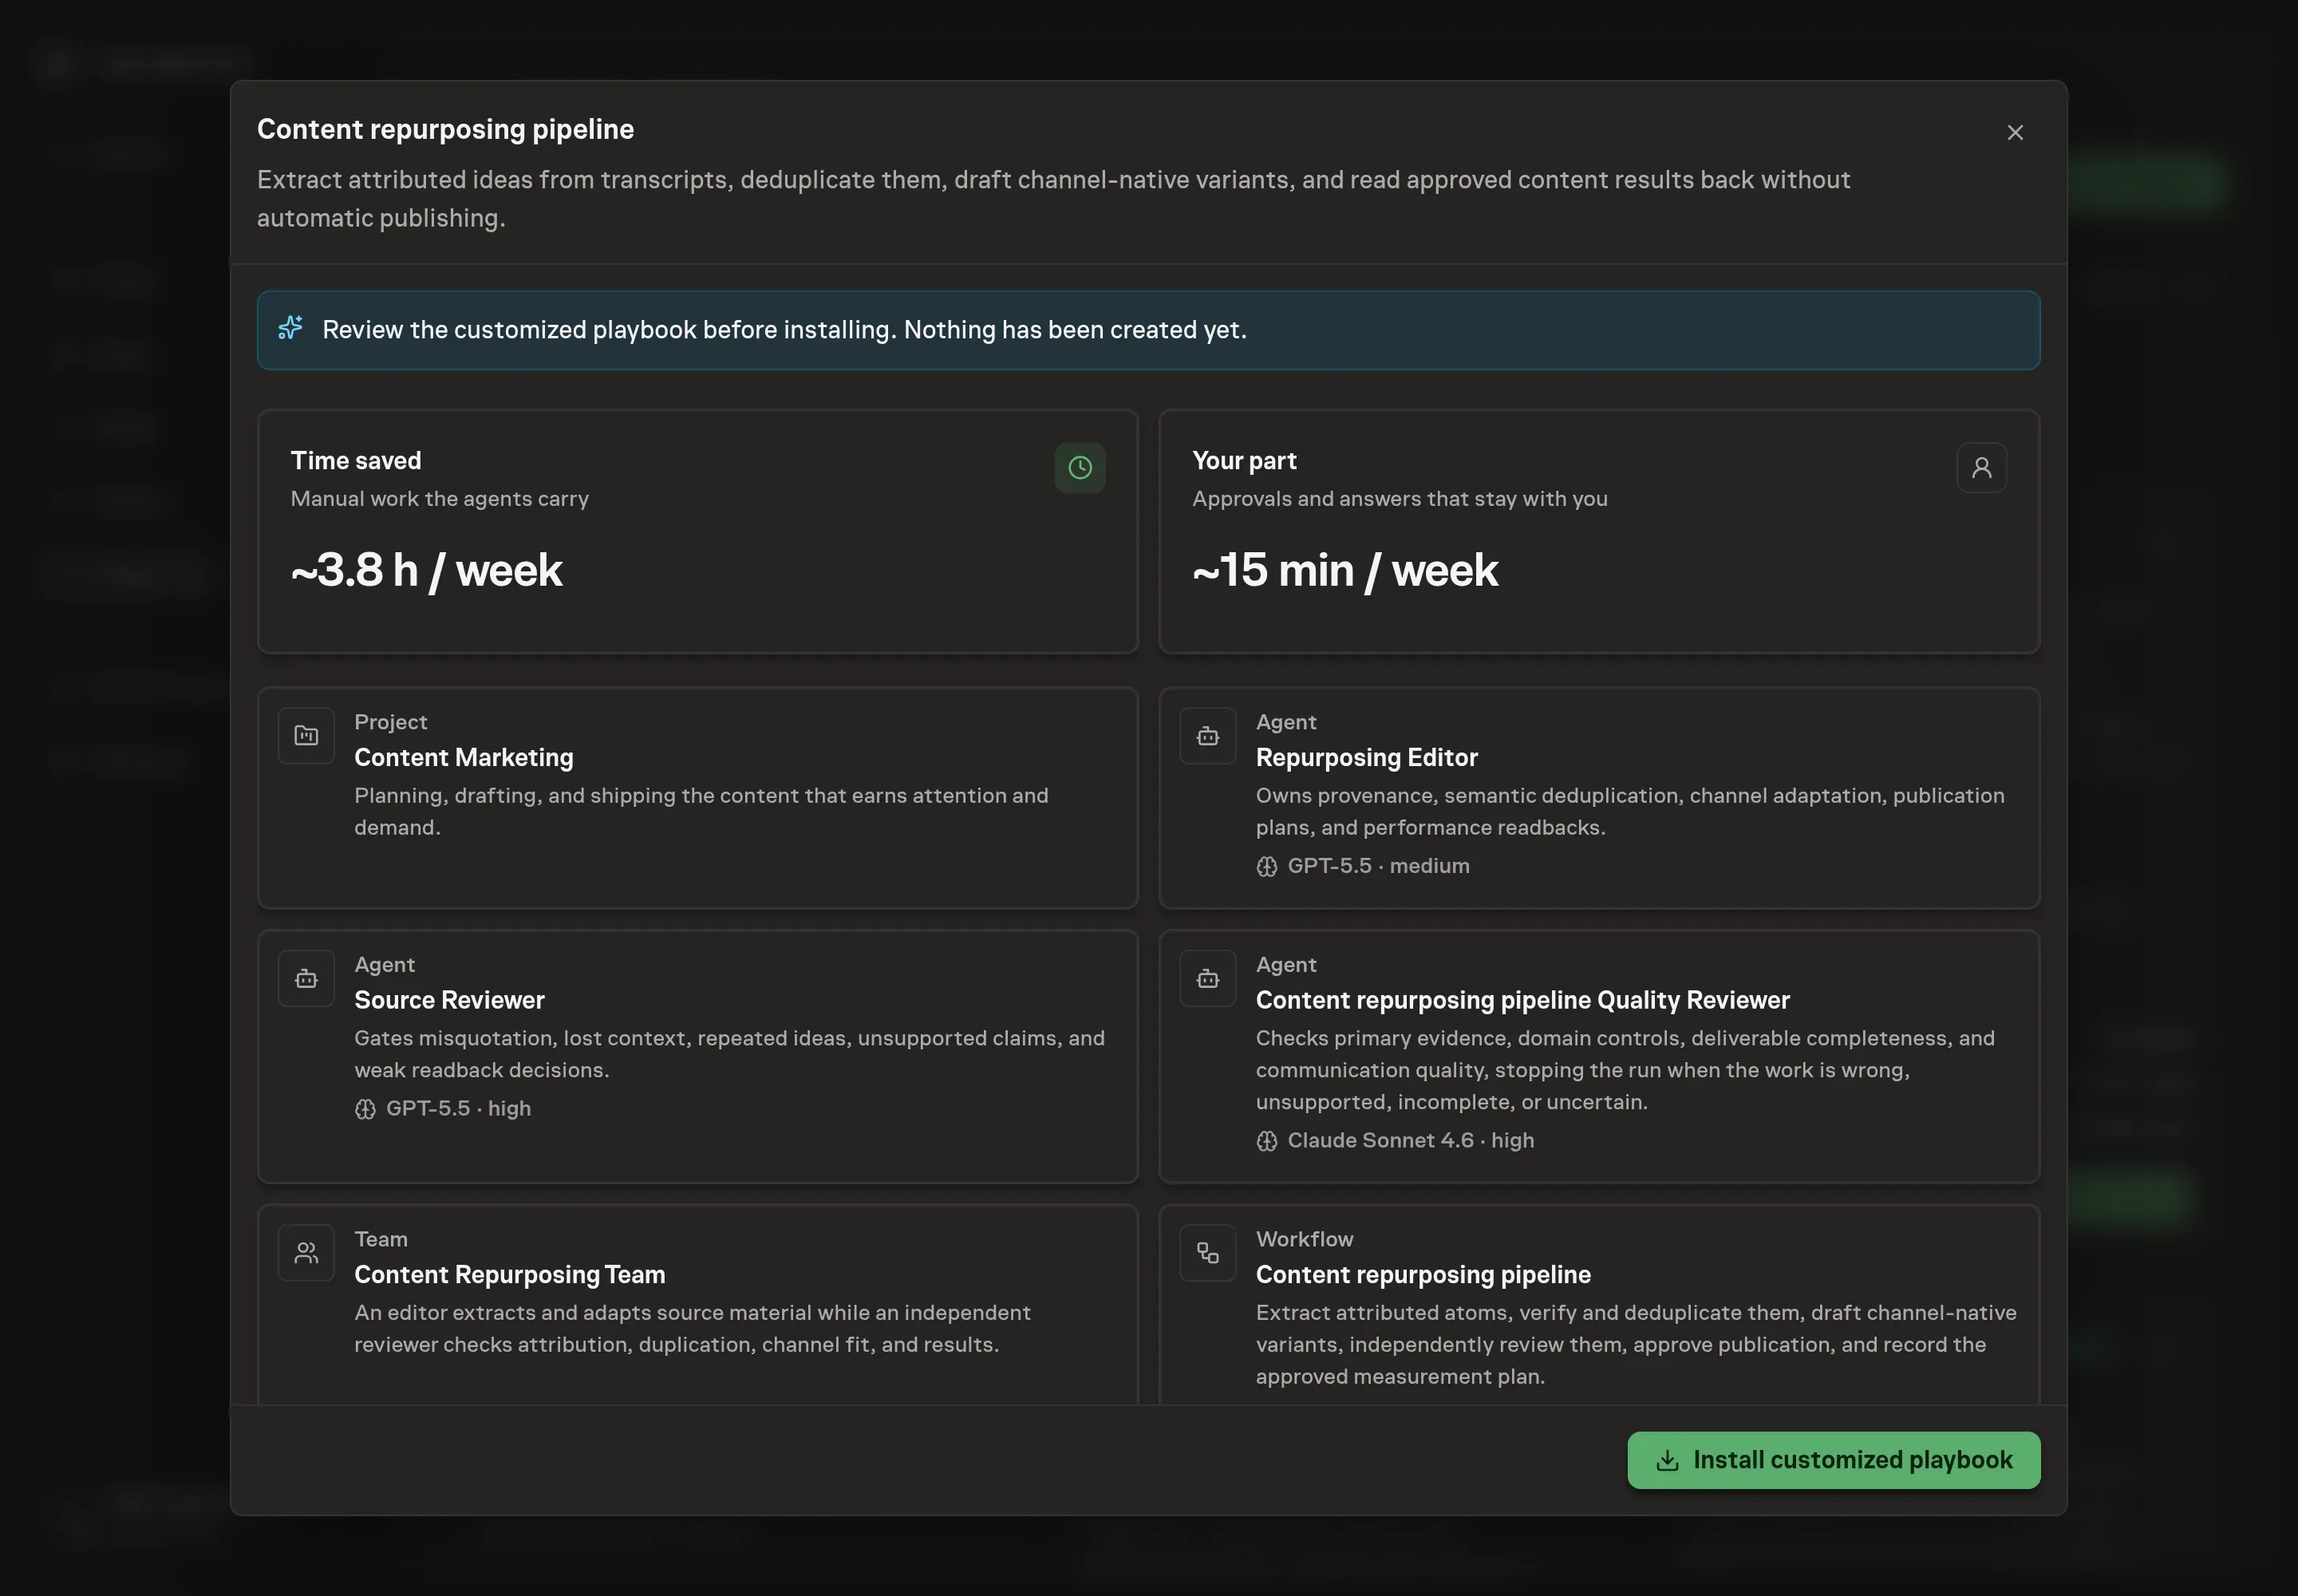Click the 'Checks primary evidence, domain controls' description
This screenshot has width=2298, height=1596.
[1625, 1069]
